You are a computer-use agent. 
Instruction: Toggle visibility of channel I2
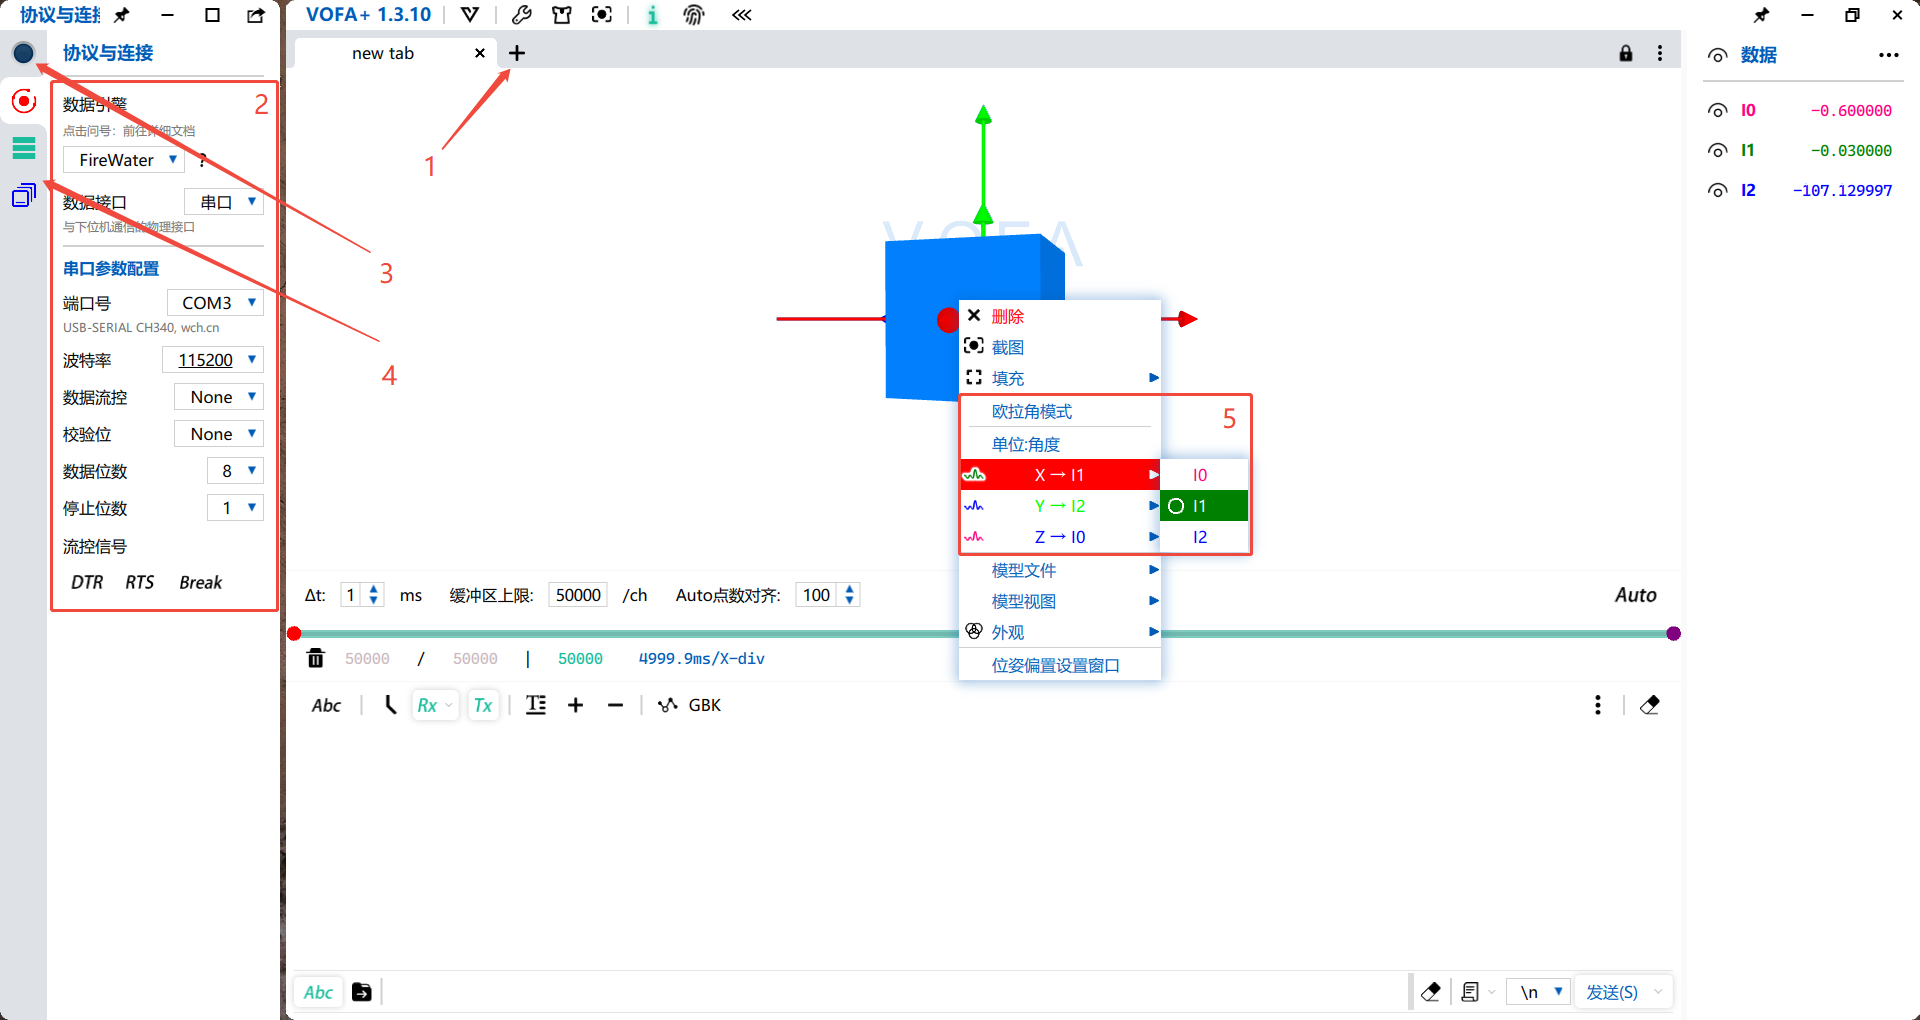click(x=1718, y=190)
